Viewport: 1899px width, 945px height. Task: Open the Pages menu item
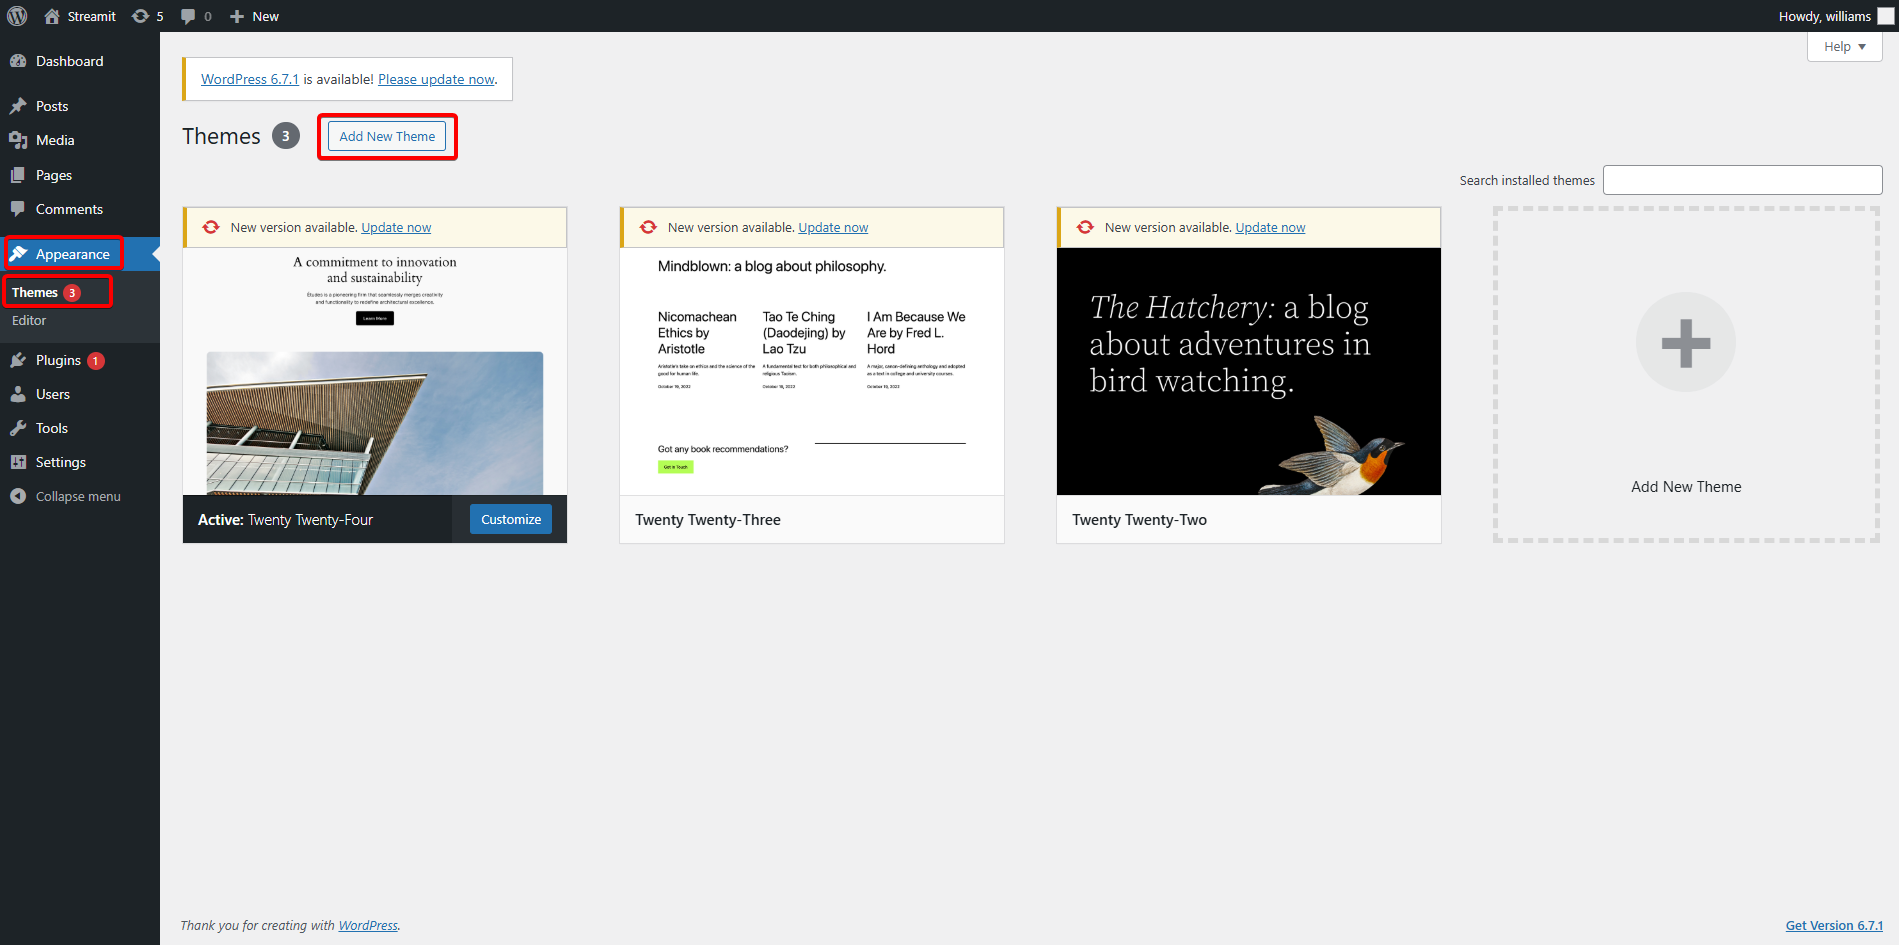point(80,175)
